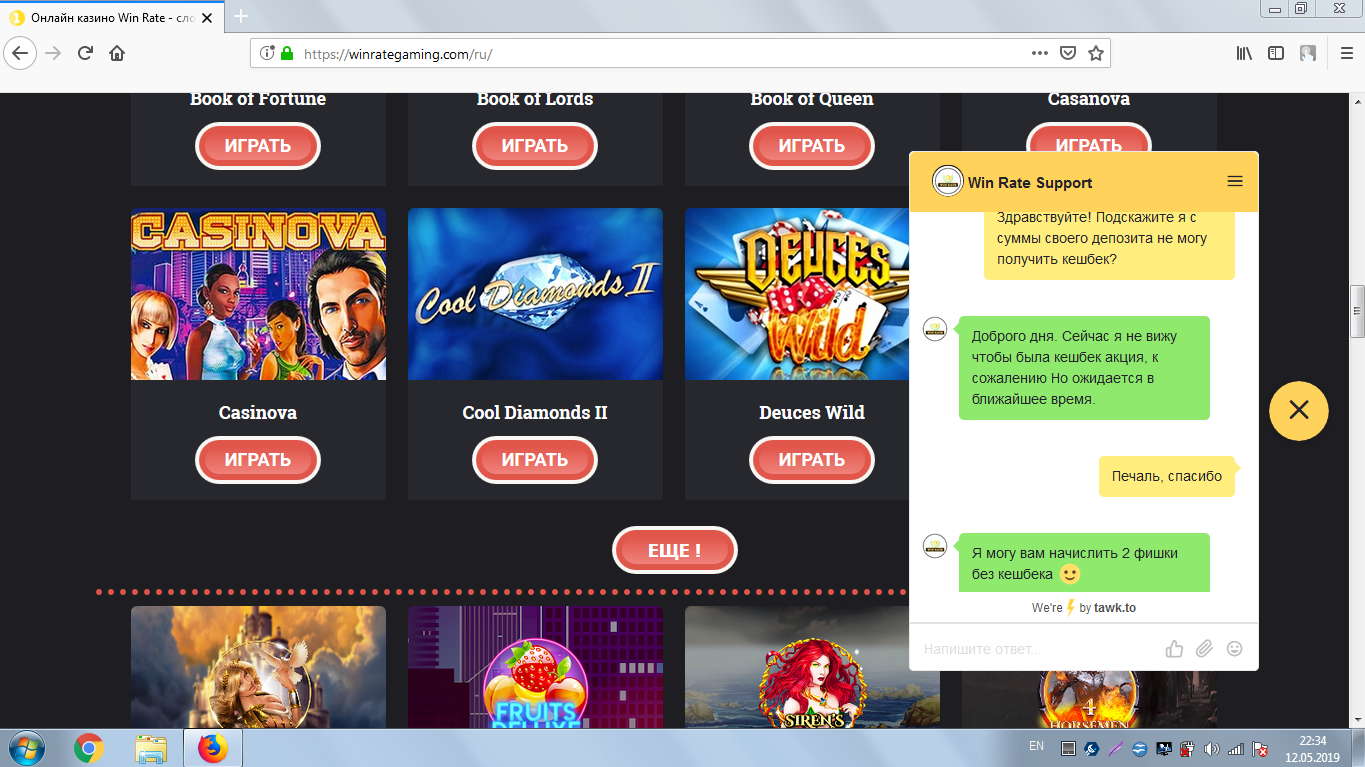The width and height of the screenshot is (1365, 767).
Task: Show the browser sidebars
Action: [1276, 53]
